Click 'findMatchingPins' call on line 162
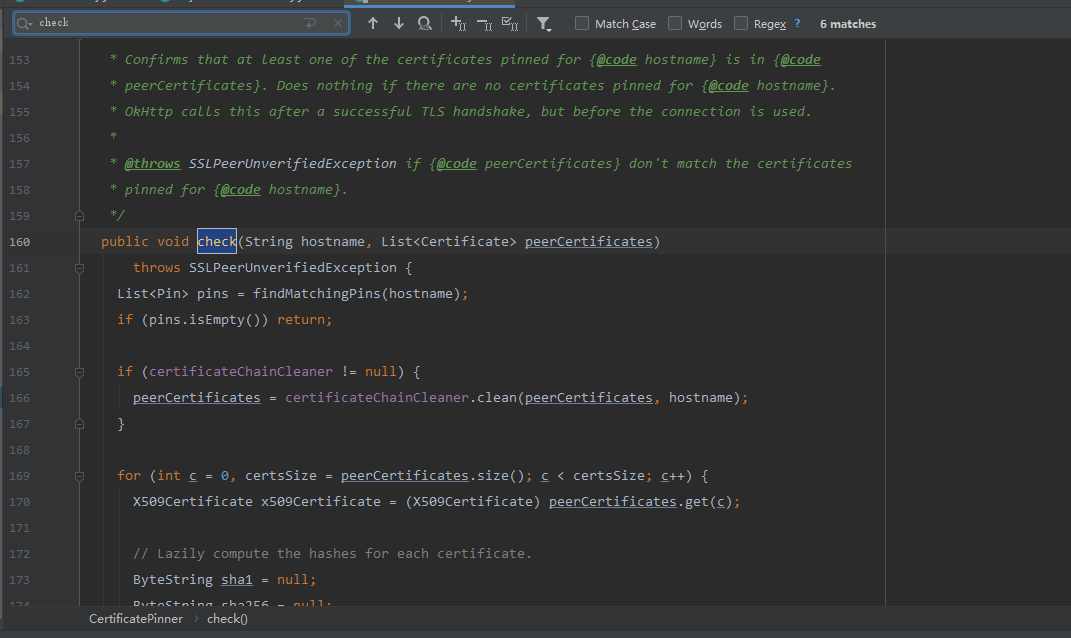The width and height of the screenshot is (1071, 638). 317,294
